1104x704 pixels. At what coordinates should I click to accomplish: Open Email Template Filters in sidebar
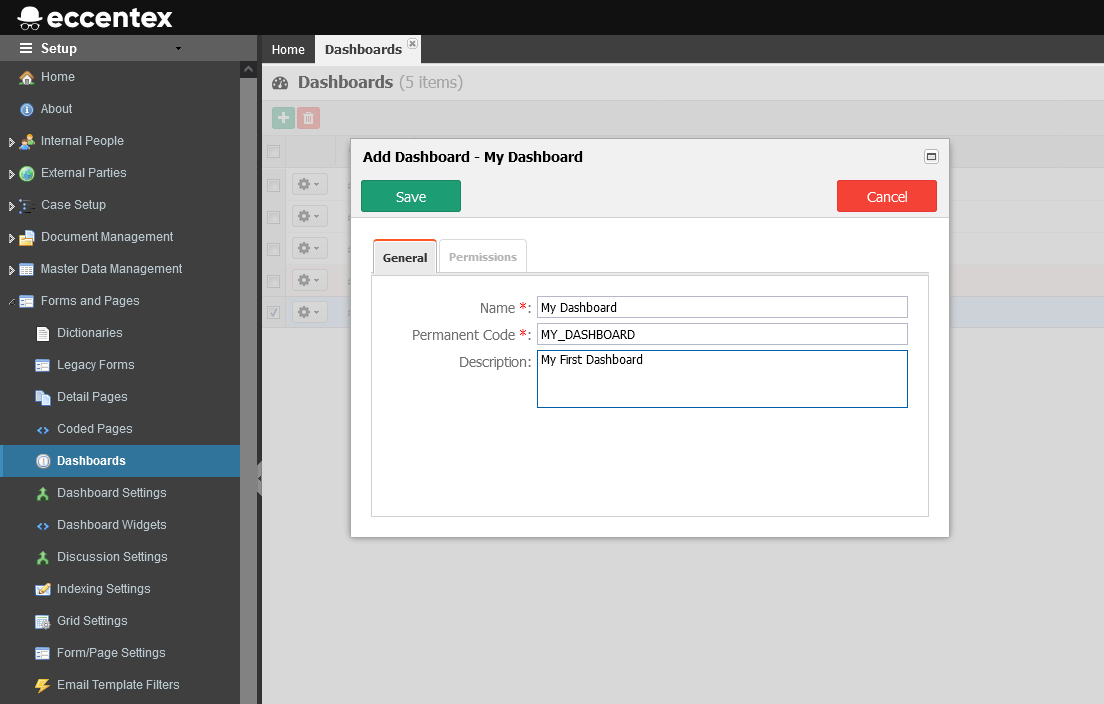tap(118, 684)
